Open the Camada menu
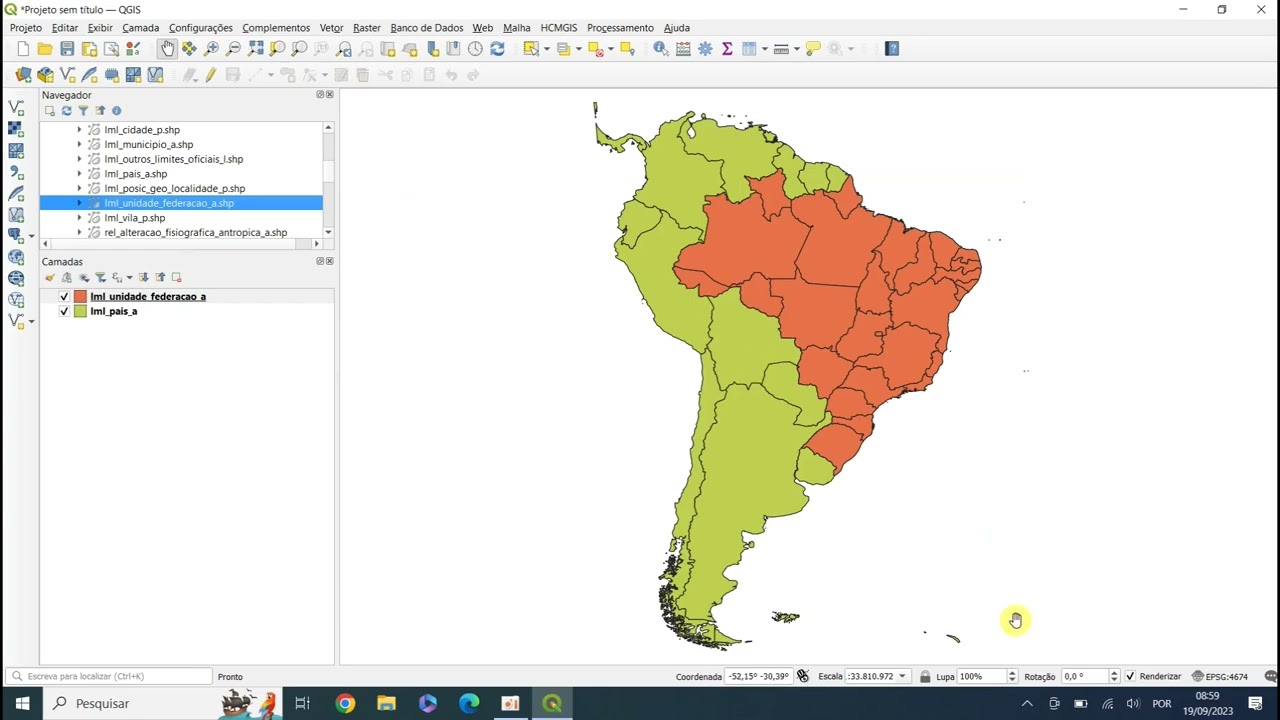The image size is (1280, 720). pyautogui.click(x=141, y=28)
